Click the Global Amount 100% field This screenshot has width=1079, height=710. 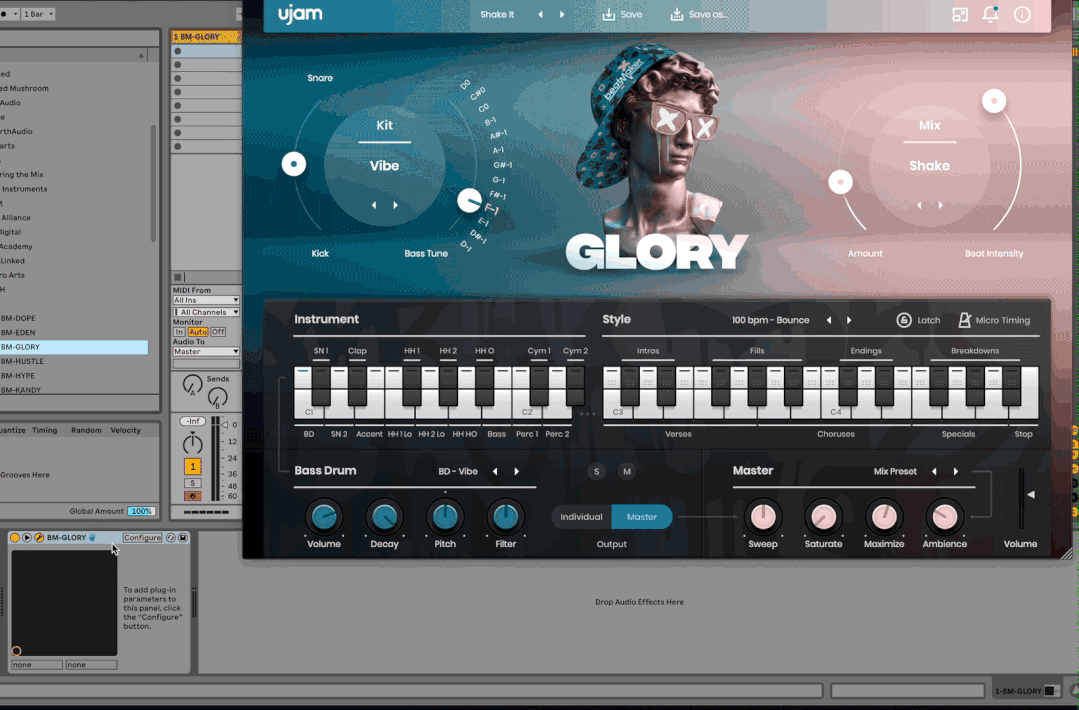coord(141,511)
